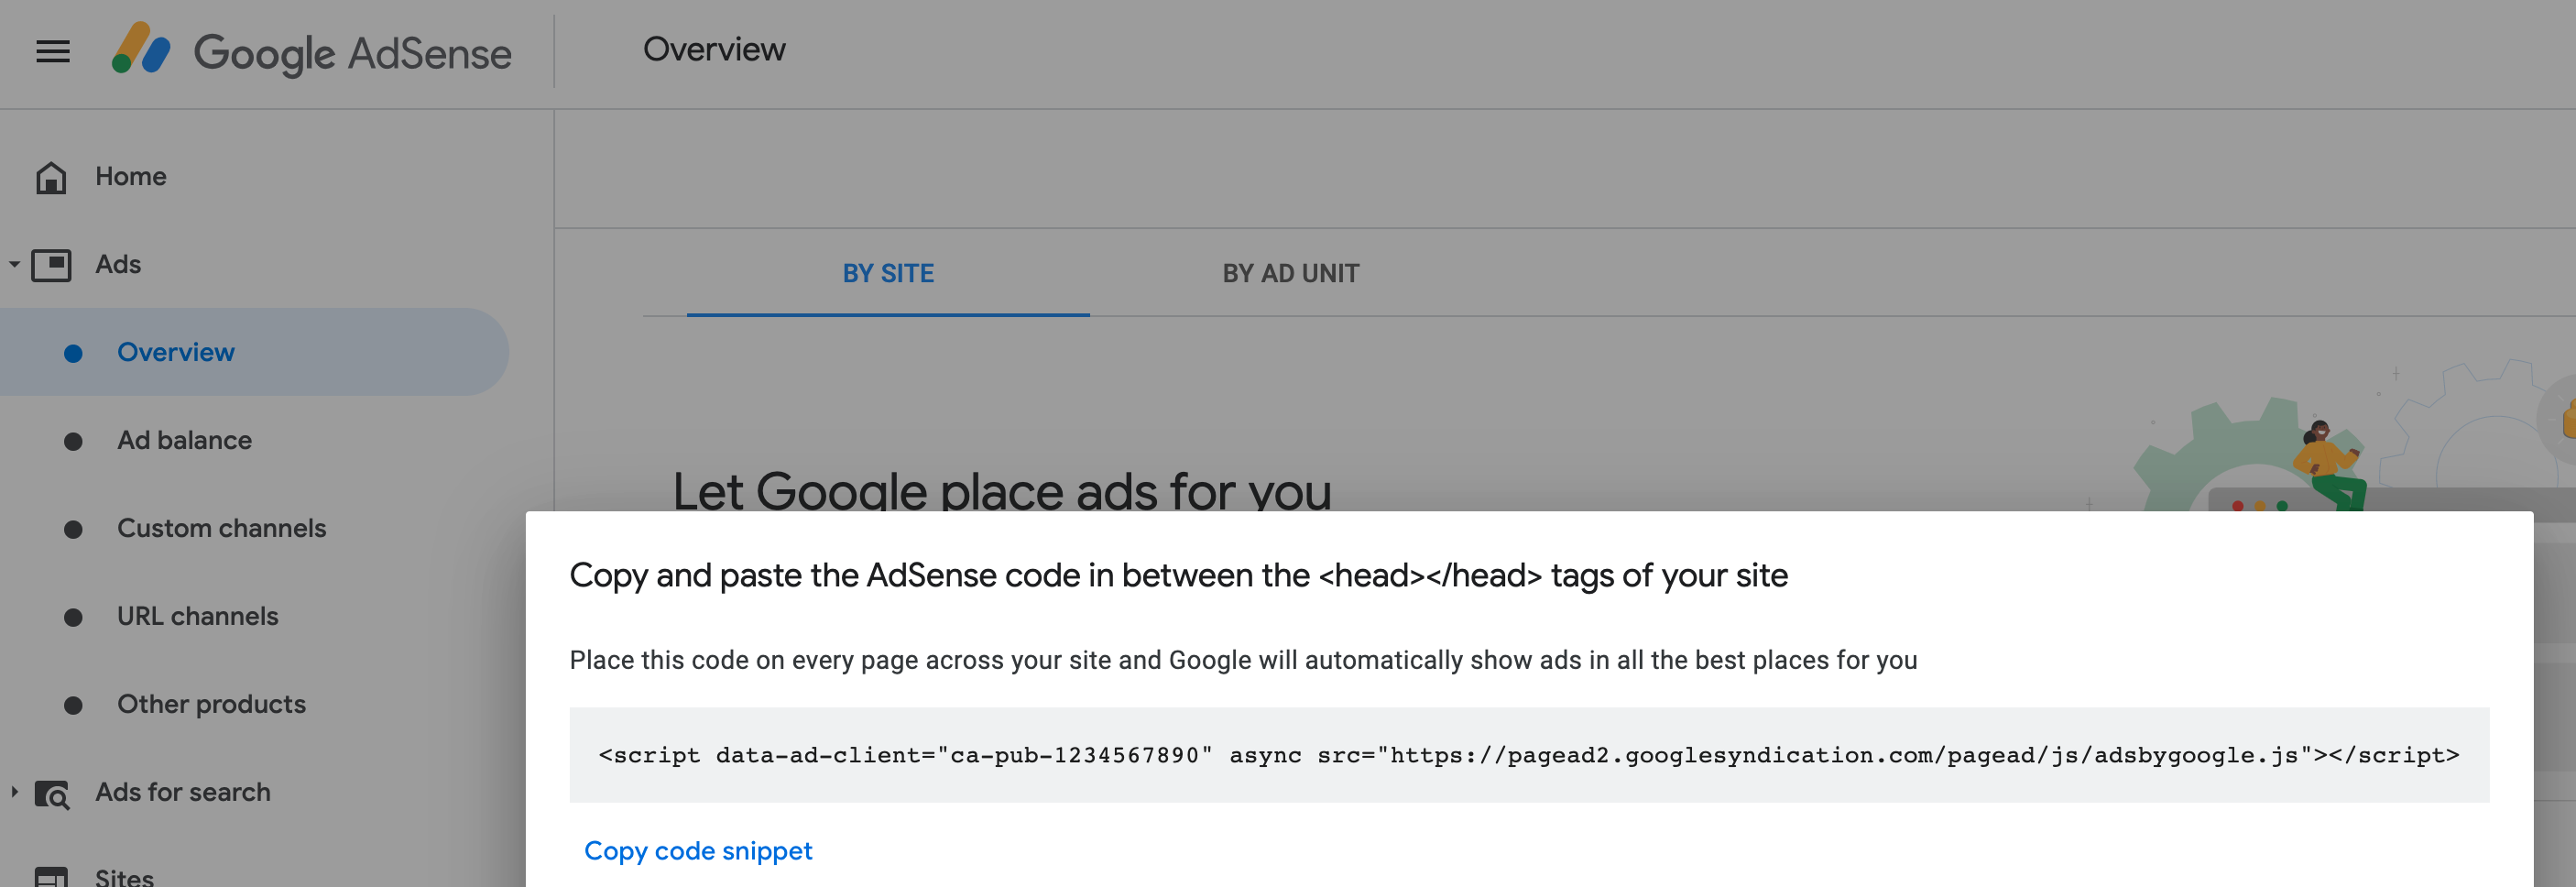Open the URL channels page

pos(198,616)
